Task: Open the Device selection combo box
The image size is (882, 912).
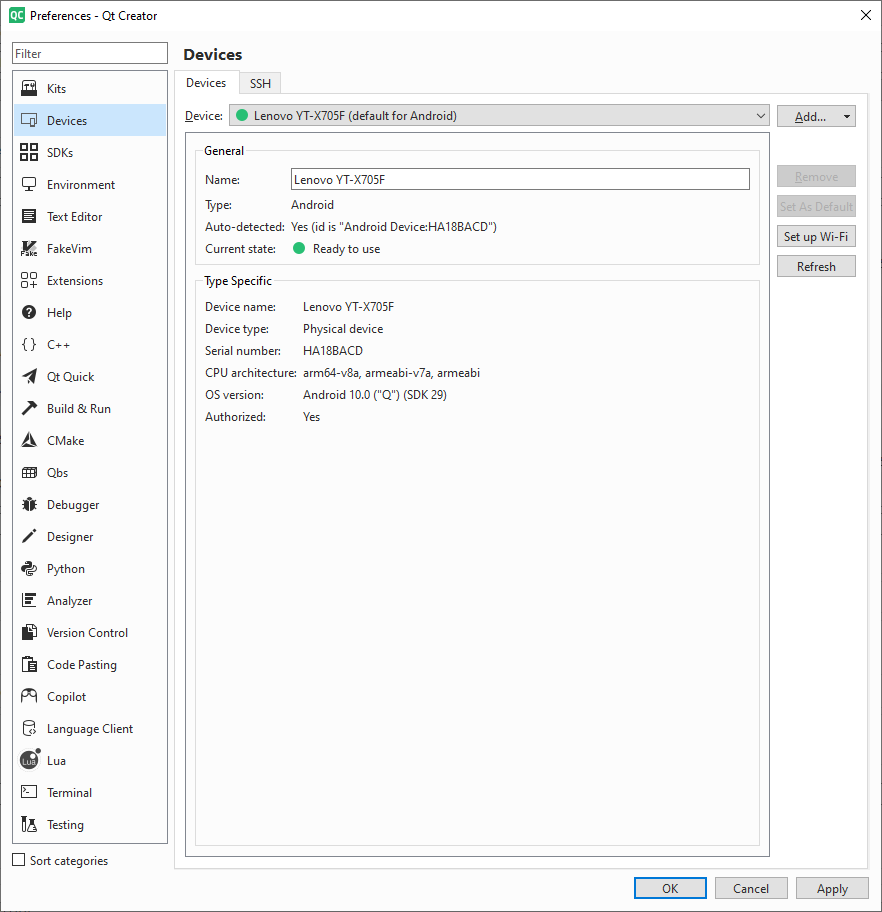Action: click(x=499, y=116)
